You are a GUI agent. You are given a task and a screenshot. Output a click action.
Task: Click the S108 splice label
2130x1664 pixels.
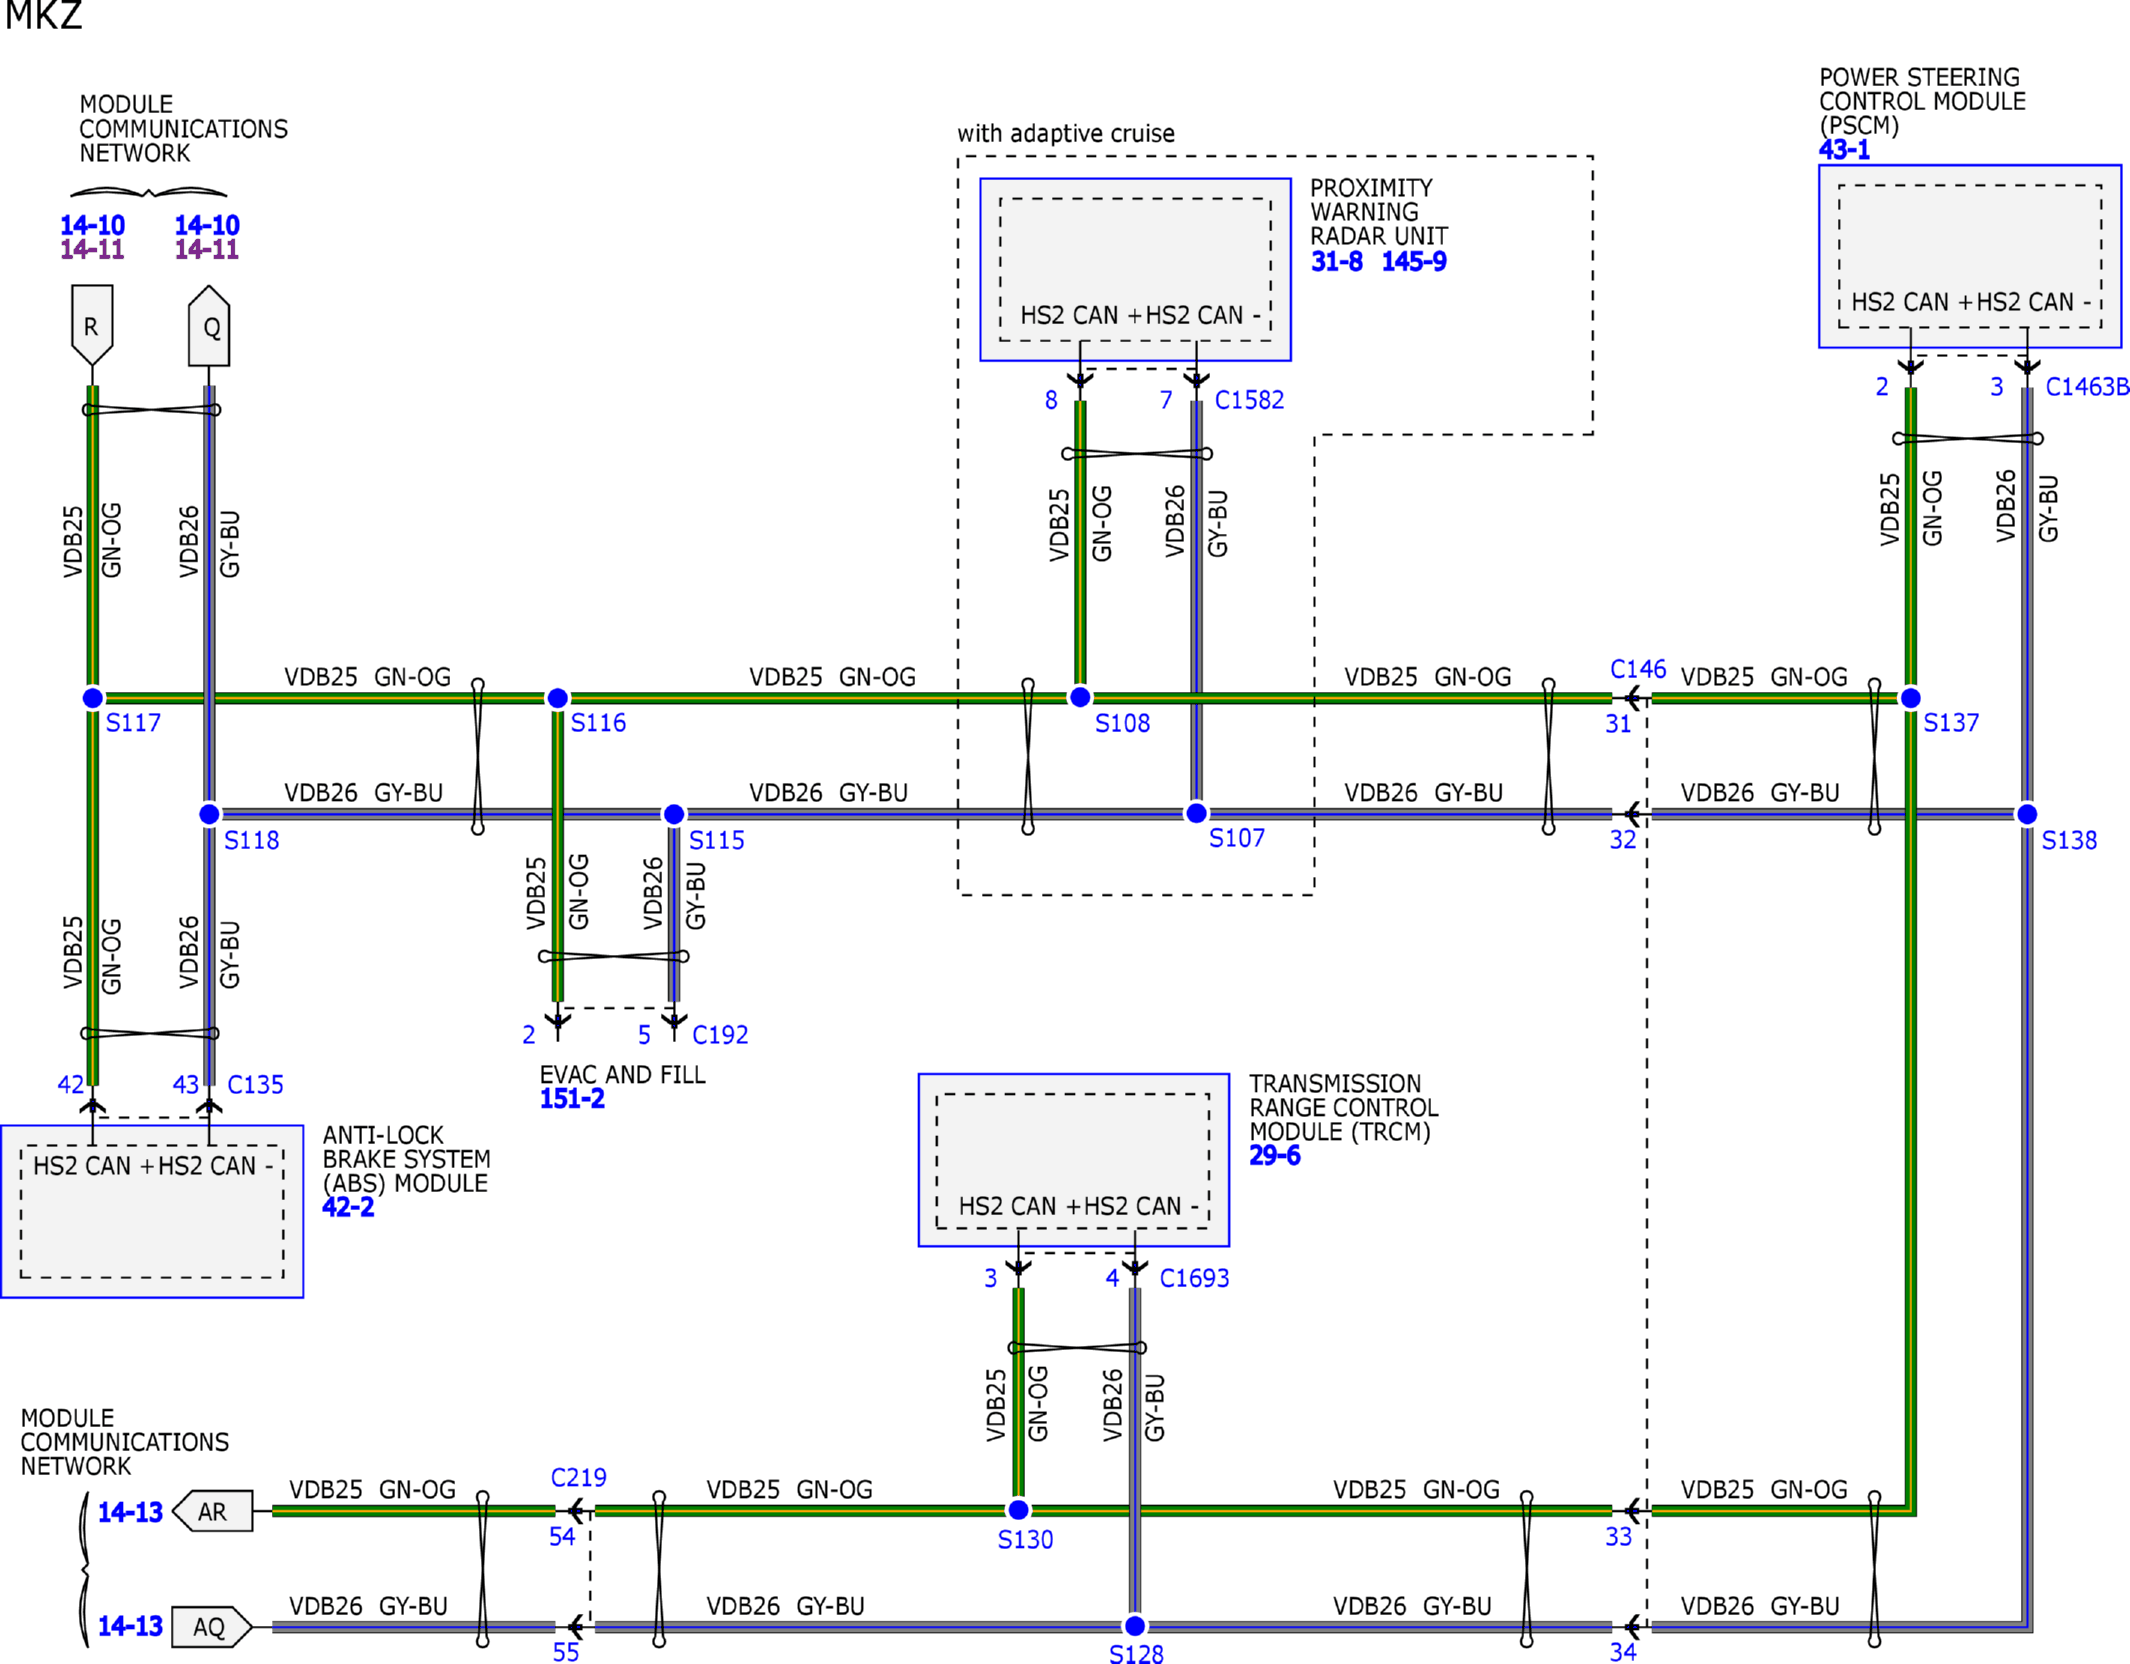(1122, 724)
